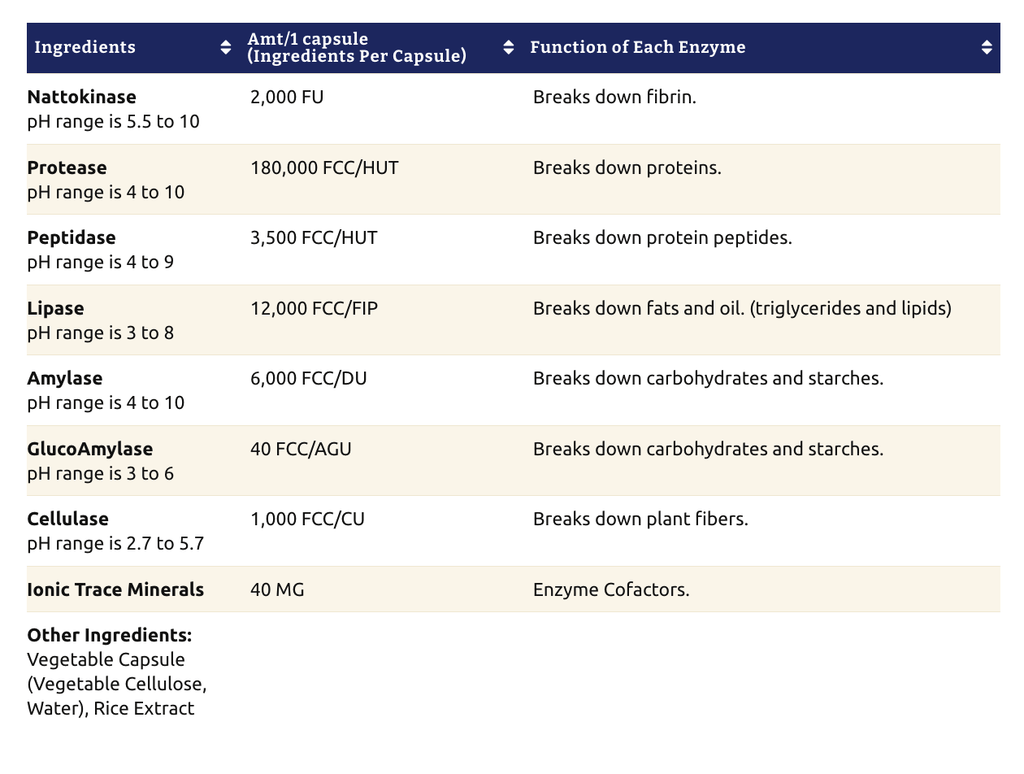Click the Protease ingredient name

67,168
